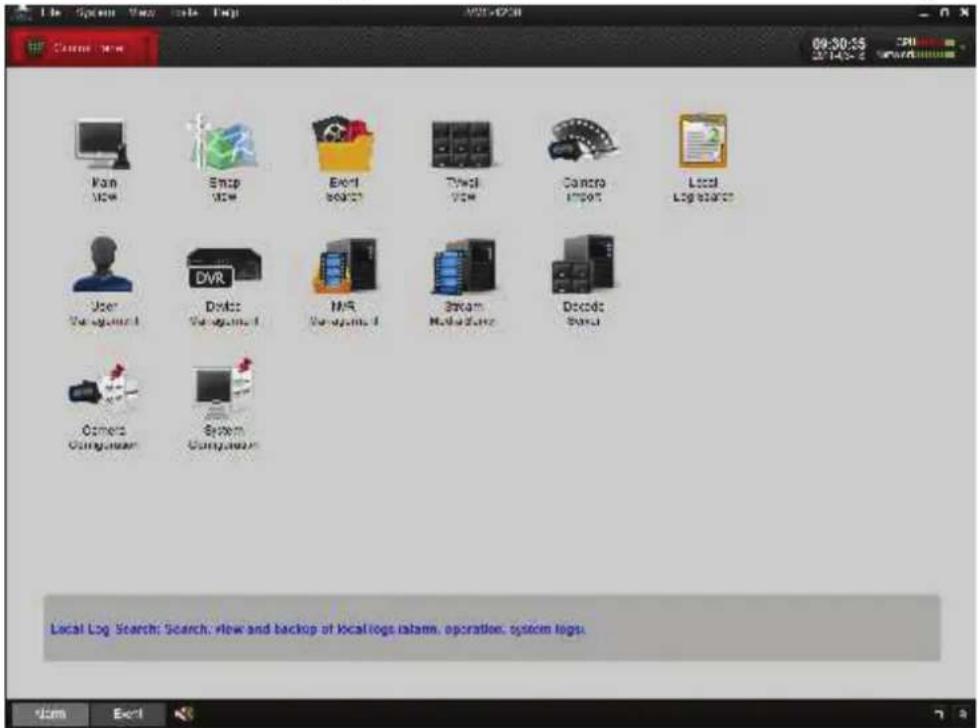Pin the alarm panel with pin icon
The height and width of the screenshot is (728, 978).
(x=939, y=714)
